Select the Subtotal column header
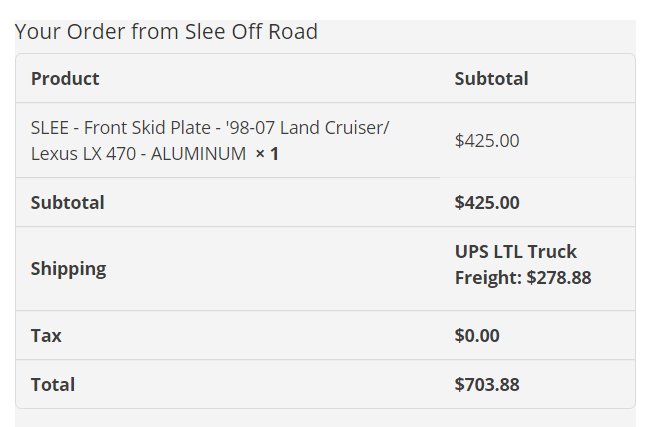 point(491,79)
